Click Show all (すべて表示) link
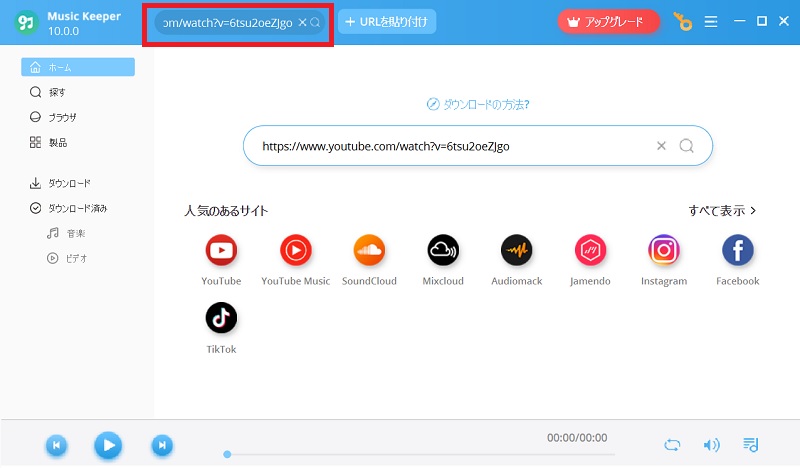The height and width of the screenshot is (468, 800). 722,210
